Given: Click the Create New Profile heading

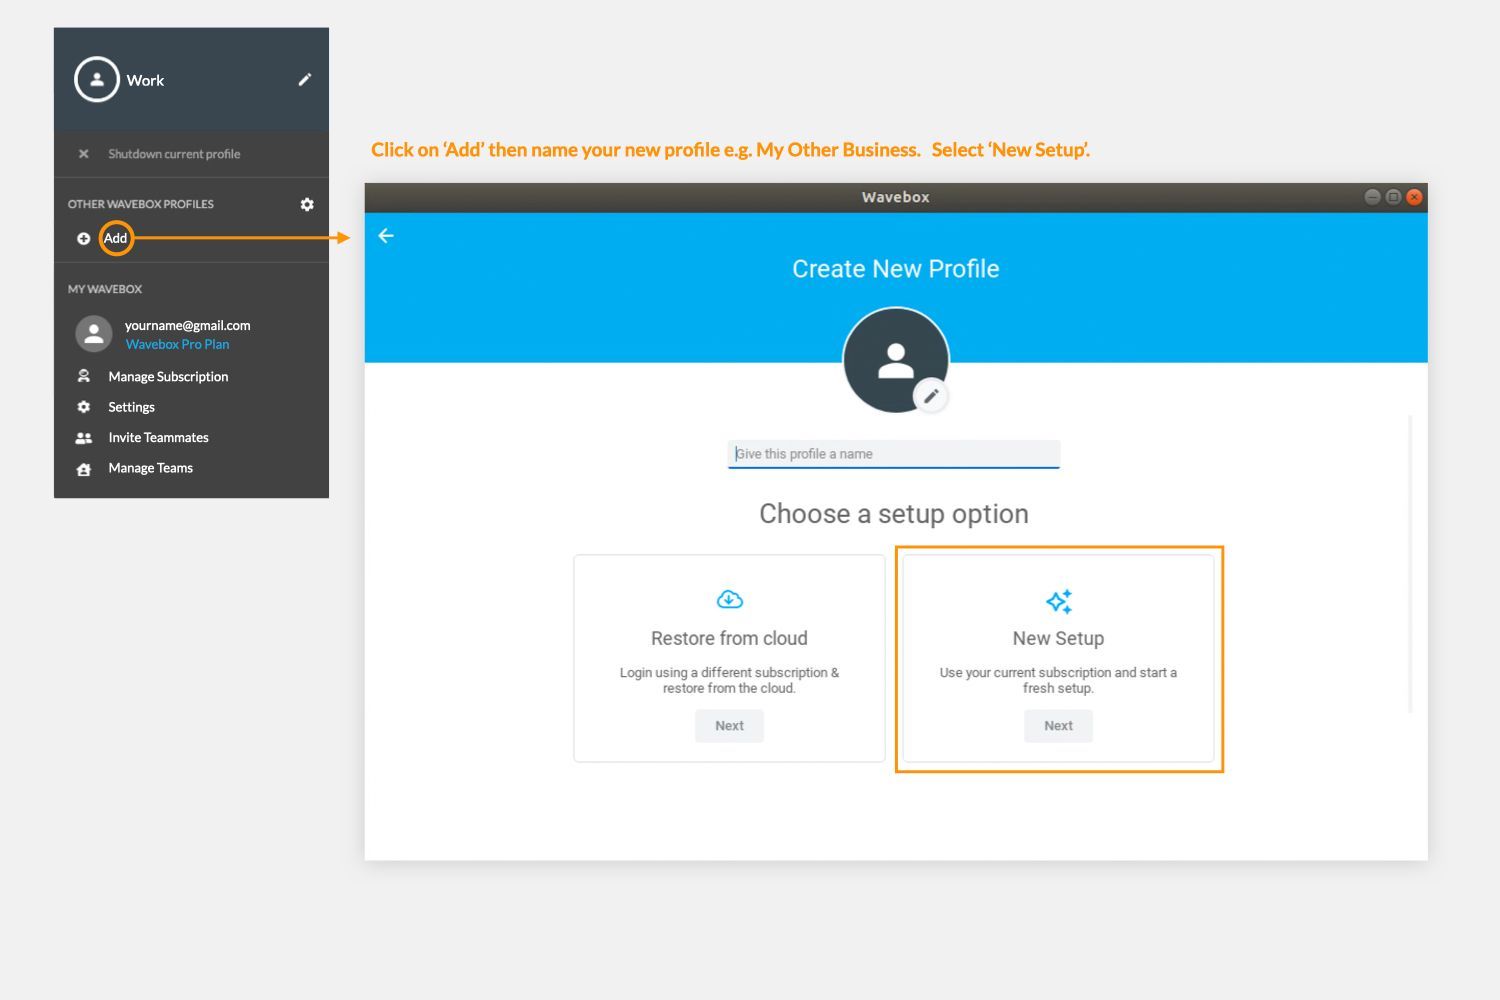Looking at the screenshot, I should click(x=896, y=269).
